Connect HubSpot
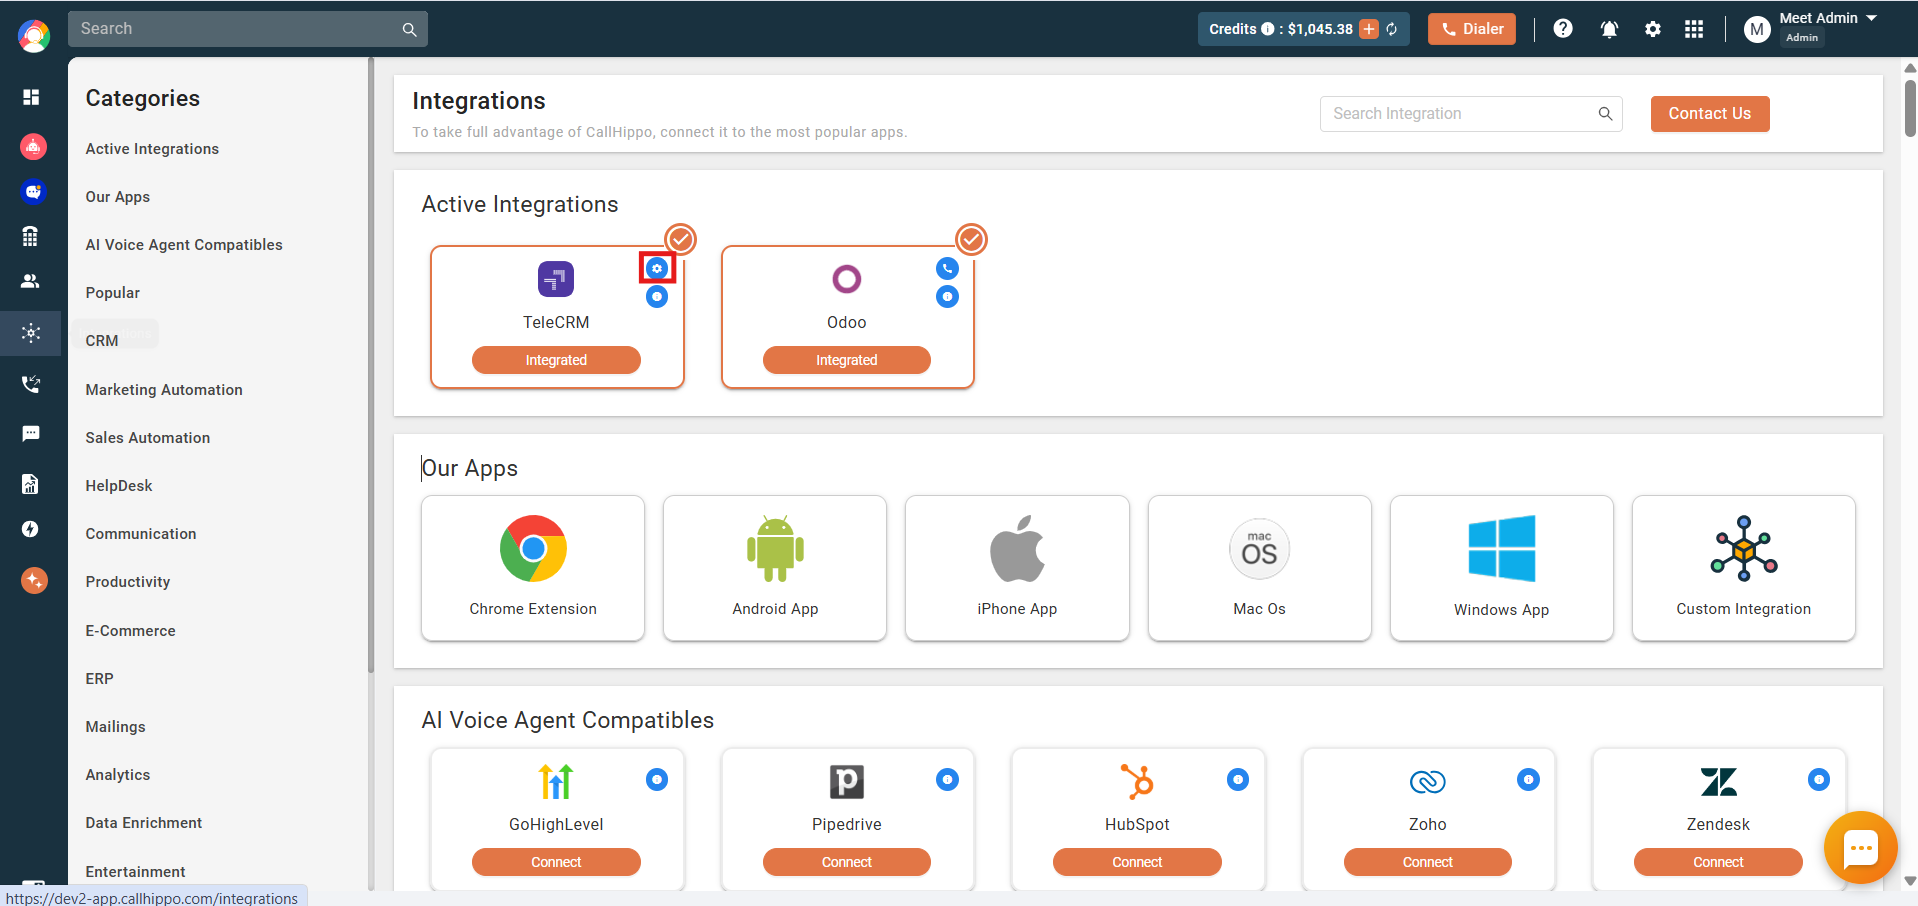This screenshot has height=906, width=1918. [1137, 862]
